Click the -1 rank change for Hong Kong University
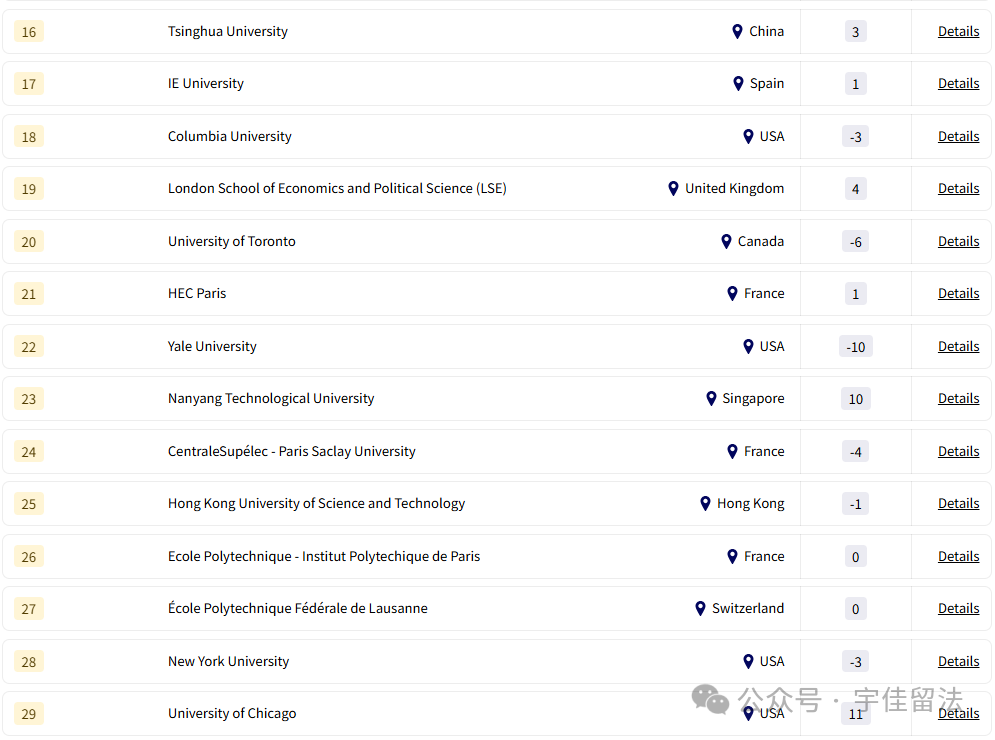 (855, 504)
